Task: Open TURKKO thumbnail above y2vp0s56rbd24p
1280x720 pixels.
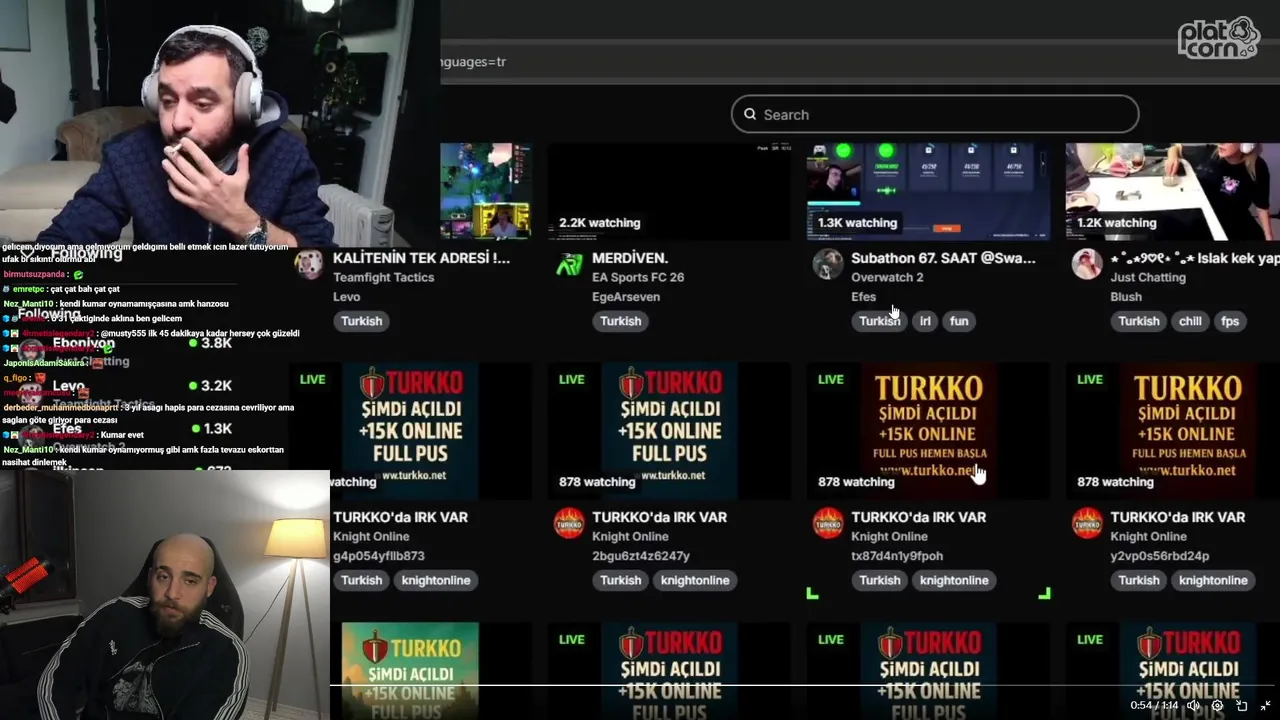Action: 1172,431
